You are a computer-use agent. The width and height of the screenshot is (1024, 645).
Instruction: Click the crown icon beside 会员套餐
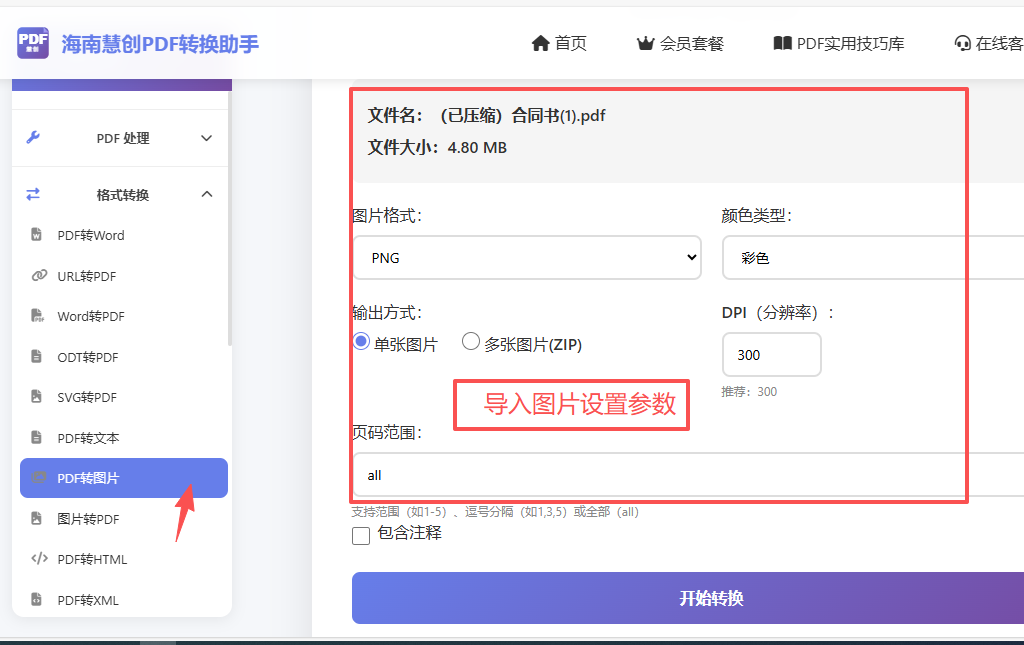tap(645, 44)
